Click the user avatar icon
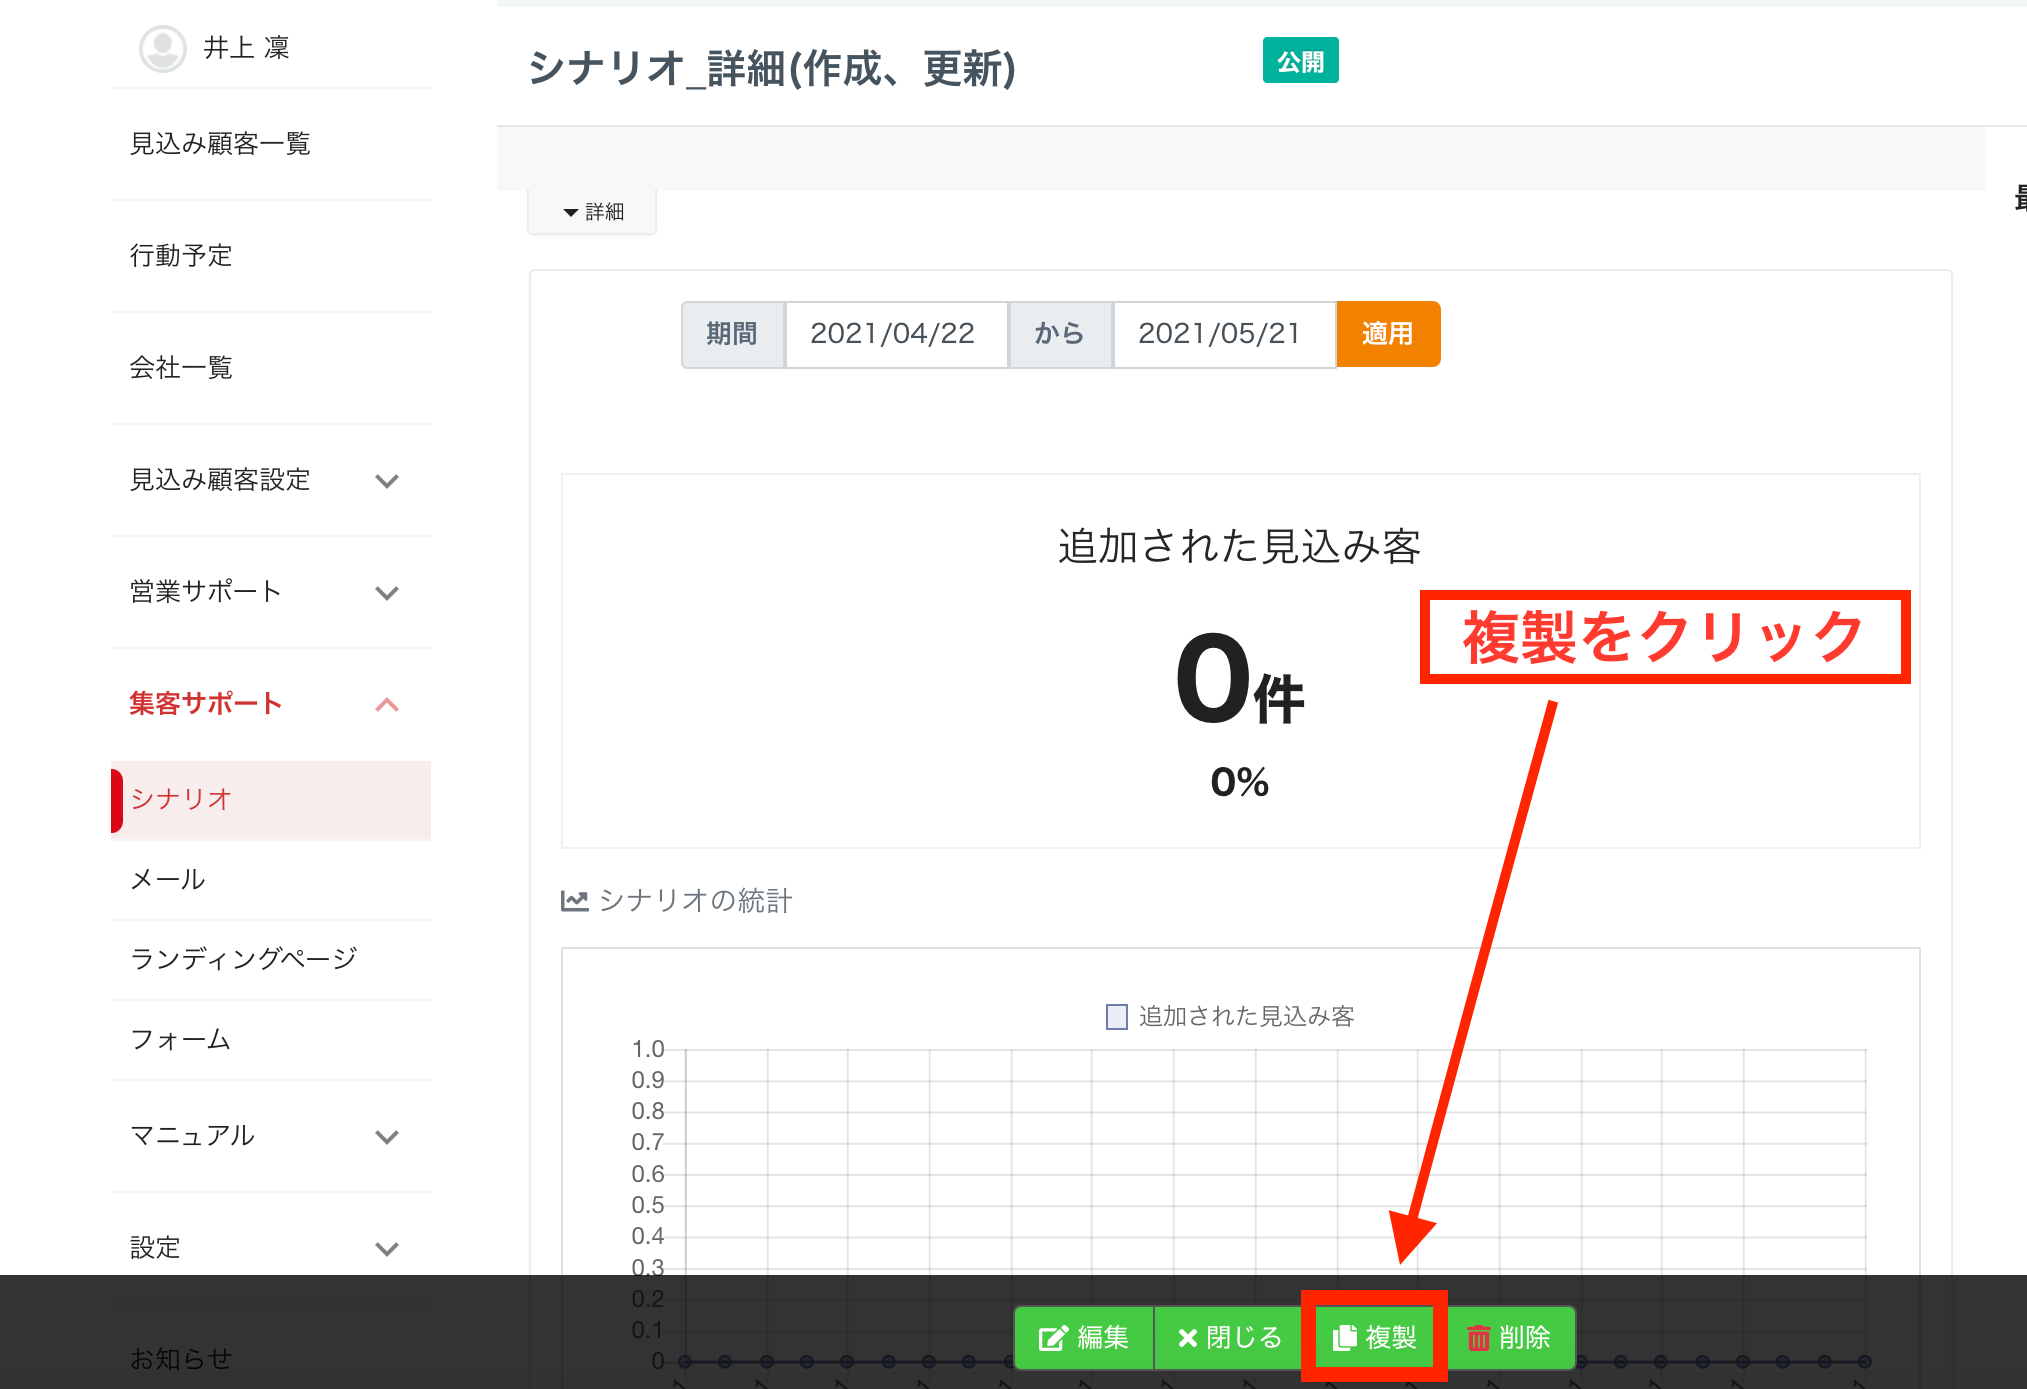The image size is (2027, 1389). (162, 48)
